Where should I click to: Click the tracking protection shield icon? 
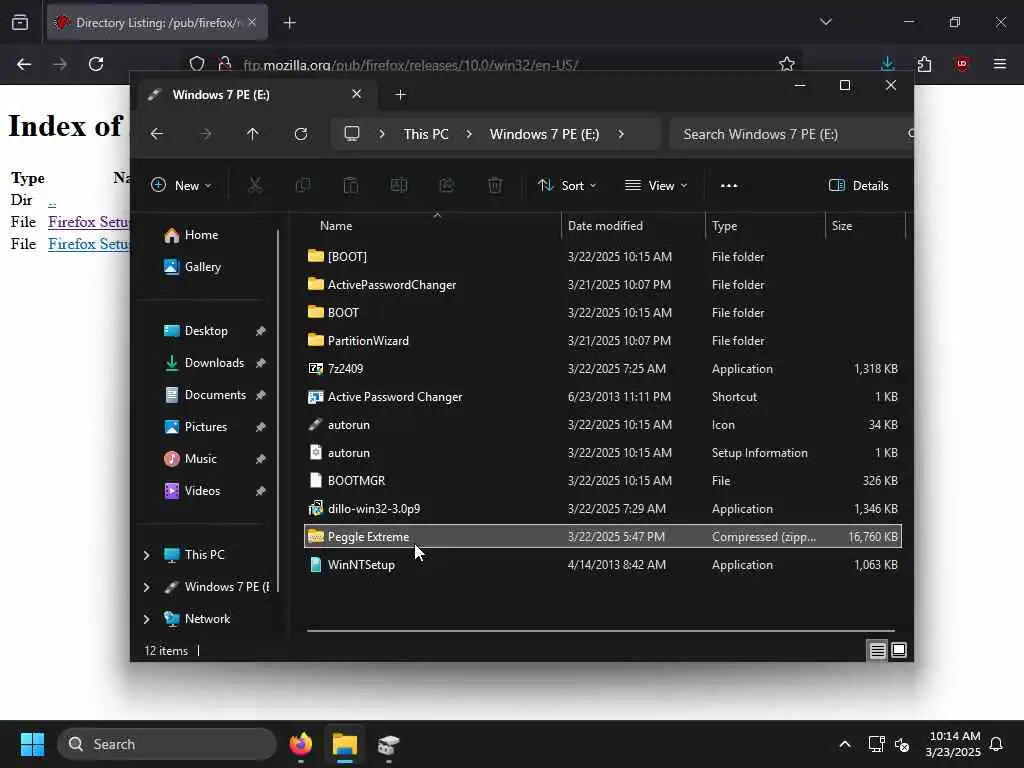197,64
